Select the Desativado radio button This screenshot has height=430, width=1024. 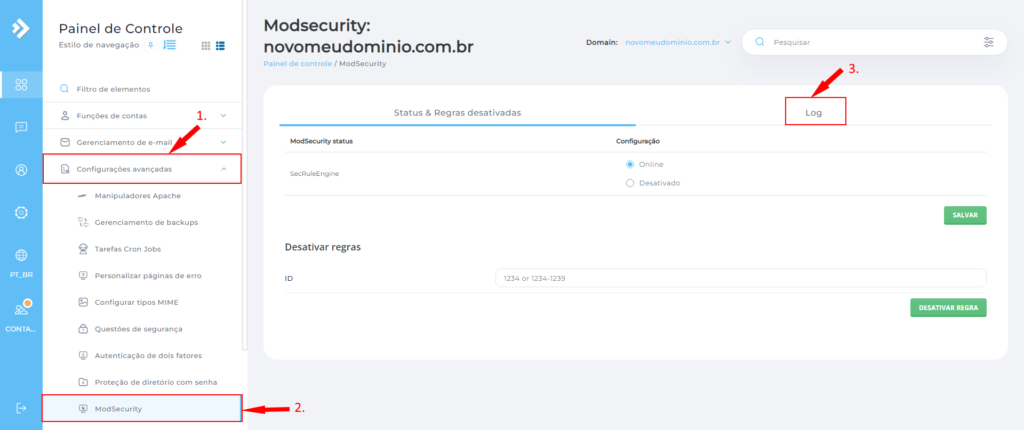(x=629, y=183)
